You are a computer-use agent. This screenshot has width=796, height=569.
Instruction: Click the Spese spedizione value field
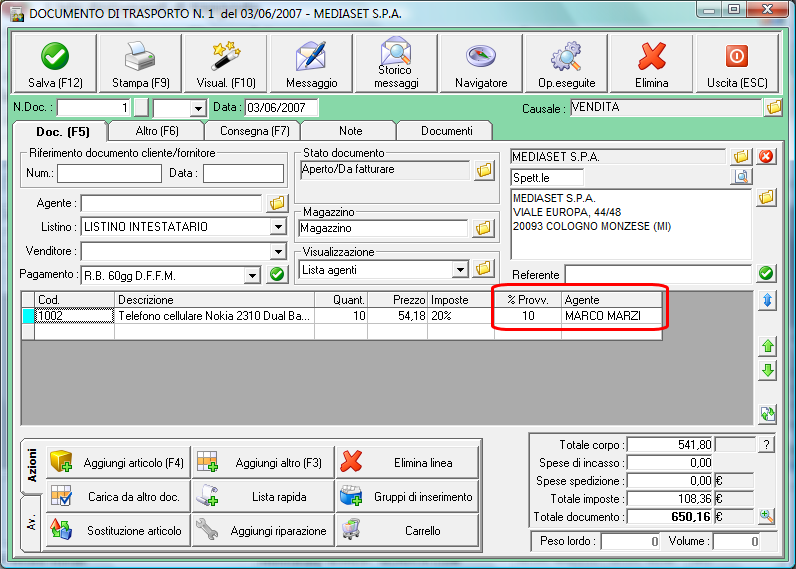tap(670, 481)
